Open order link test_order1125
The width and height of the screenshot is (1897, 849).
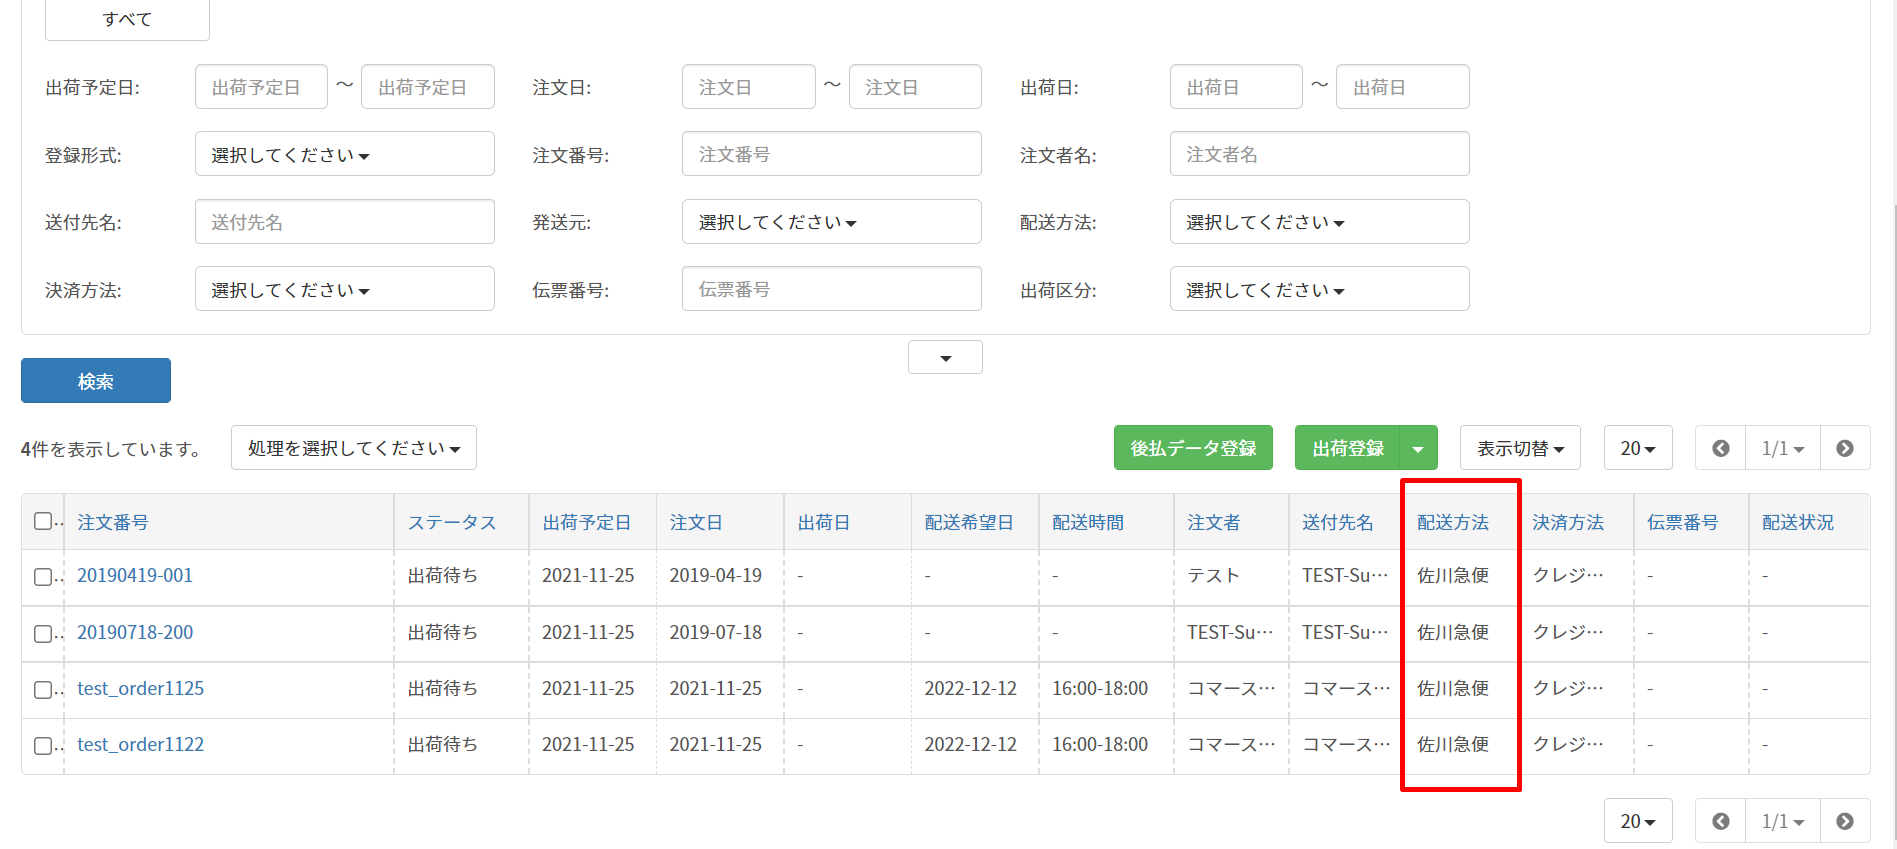[x=141, y=688]
